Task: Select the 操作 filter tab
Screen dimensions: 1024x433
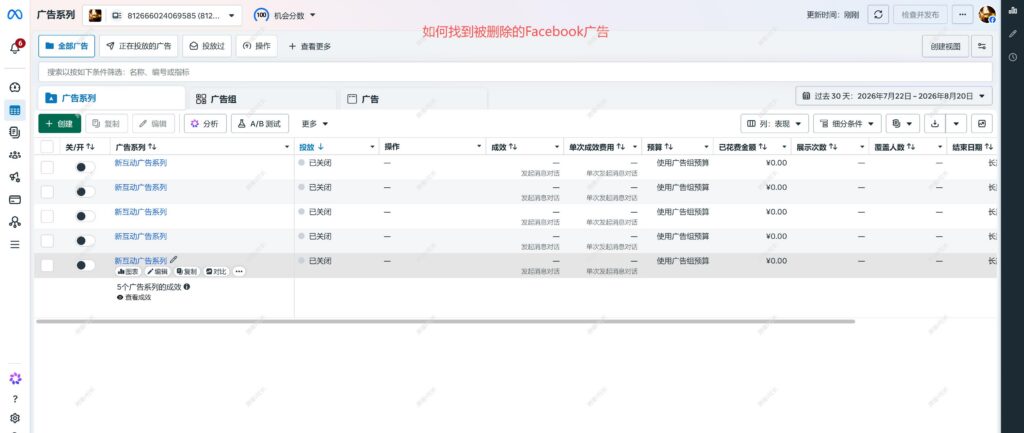Action: coord(257,46)
